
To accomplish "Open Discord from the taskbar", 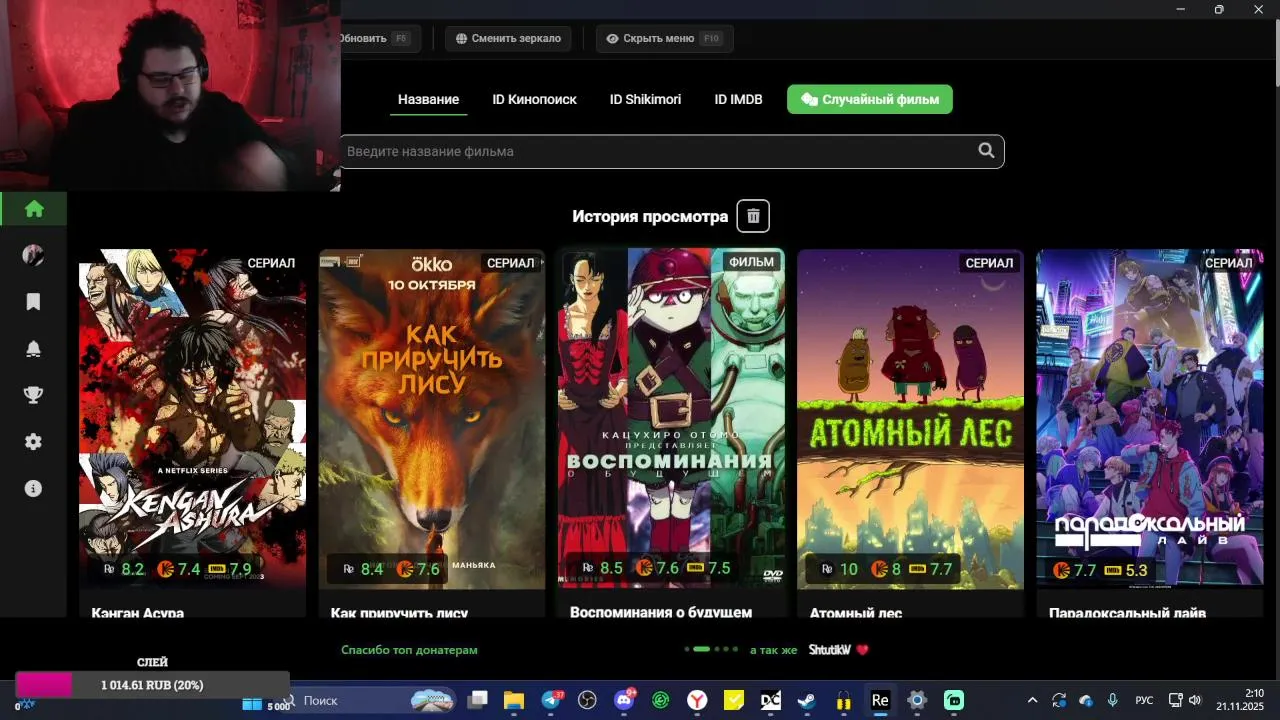I will coord(625,700).
